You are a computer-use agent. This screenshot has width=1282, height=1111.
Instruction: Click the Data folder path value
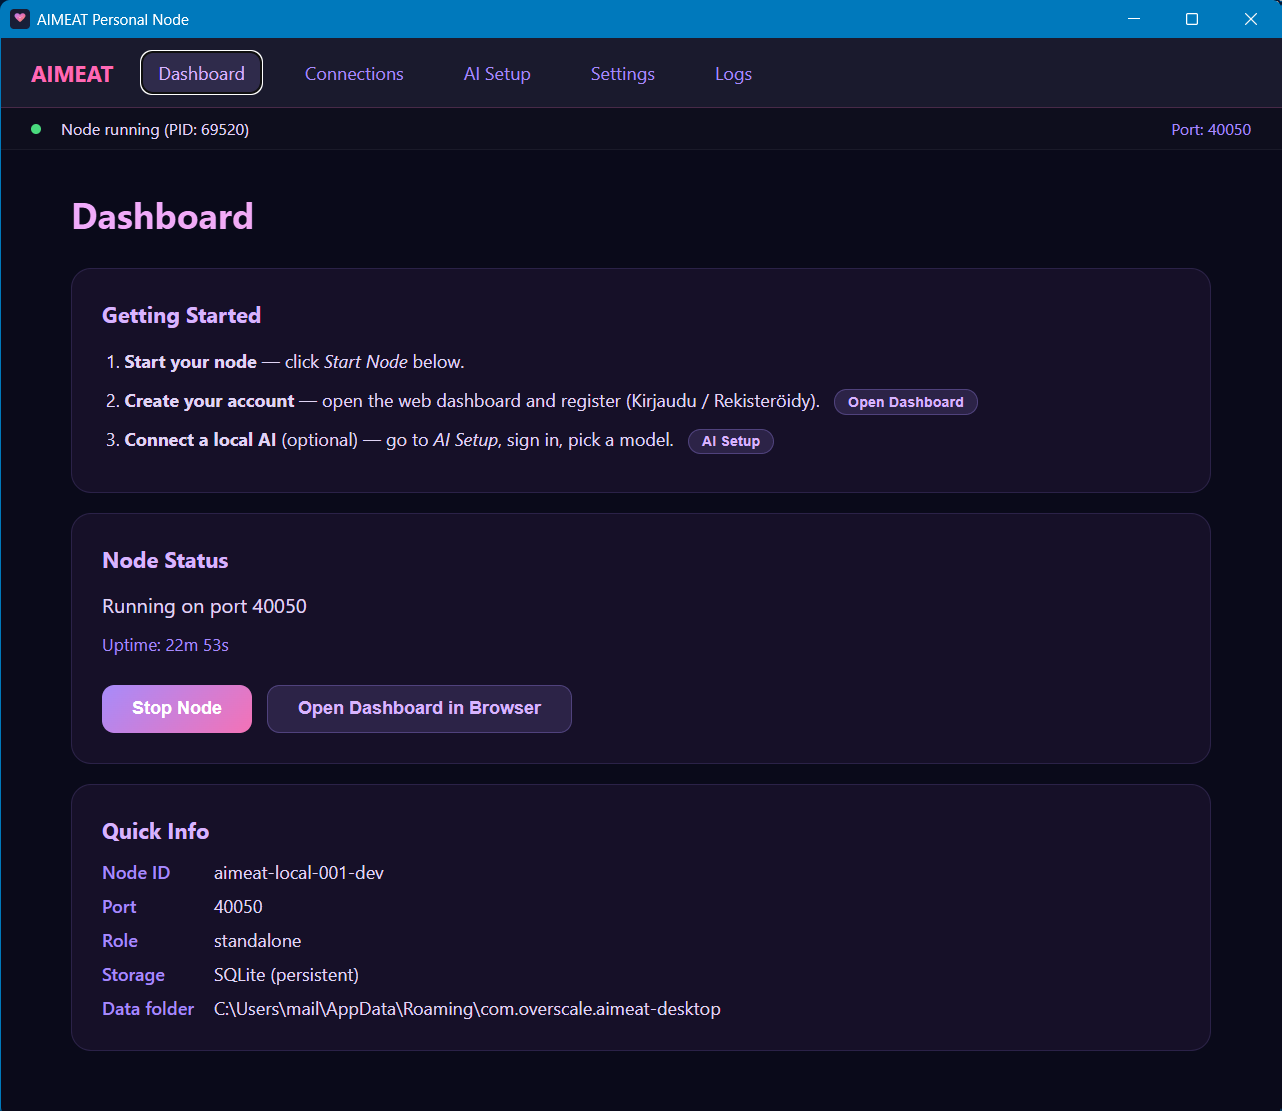point(467,1009)
